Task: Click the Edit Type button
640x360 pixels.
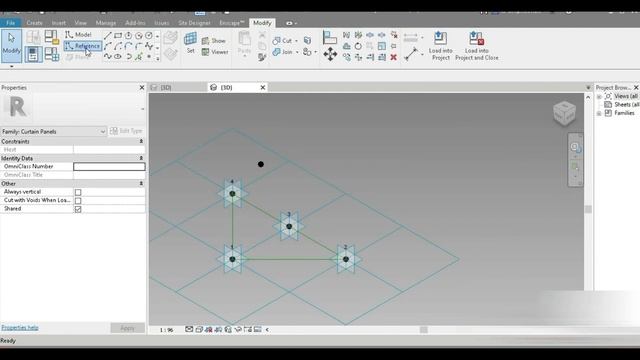Action: pos(126,131)
